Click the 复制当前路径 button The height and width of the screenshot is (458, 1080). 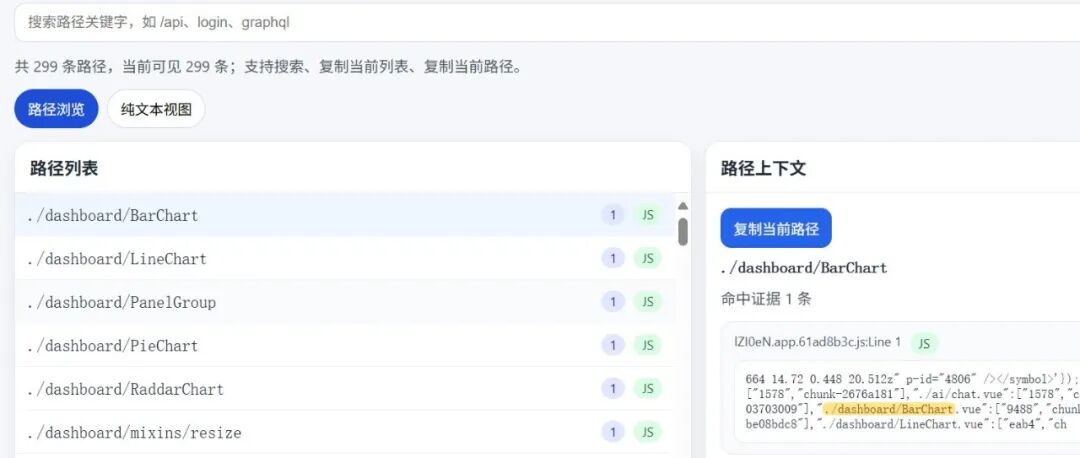776,228
